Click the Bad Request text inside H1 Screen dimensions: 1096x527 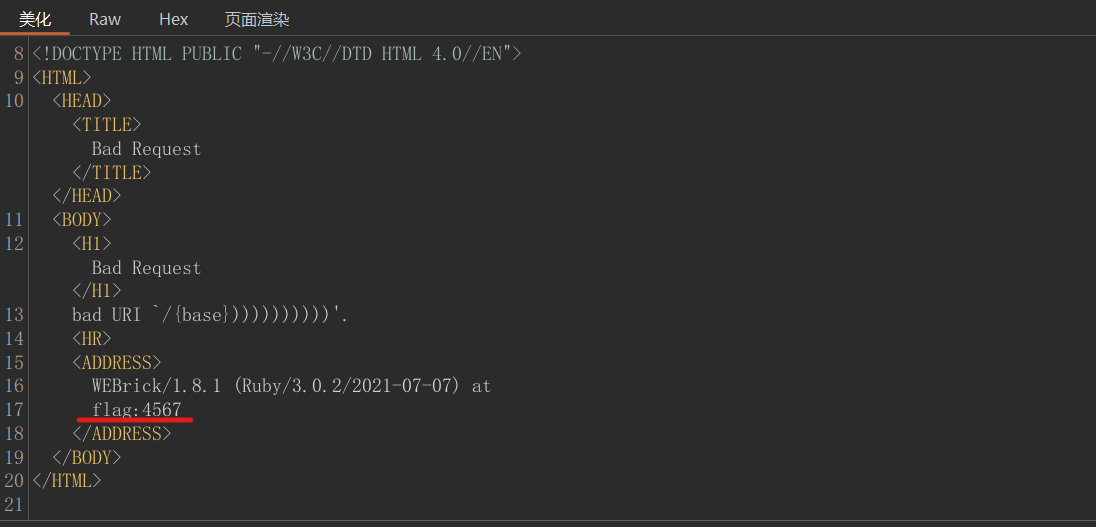146,268
